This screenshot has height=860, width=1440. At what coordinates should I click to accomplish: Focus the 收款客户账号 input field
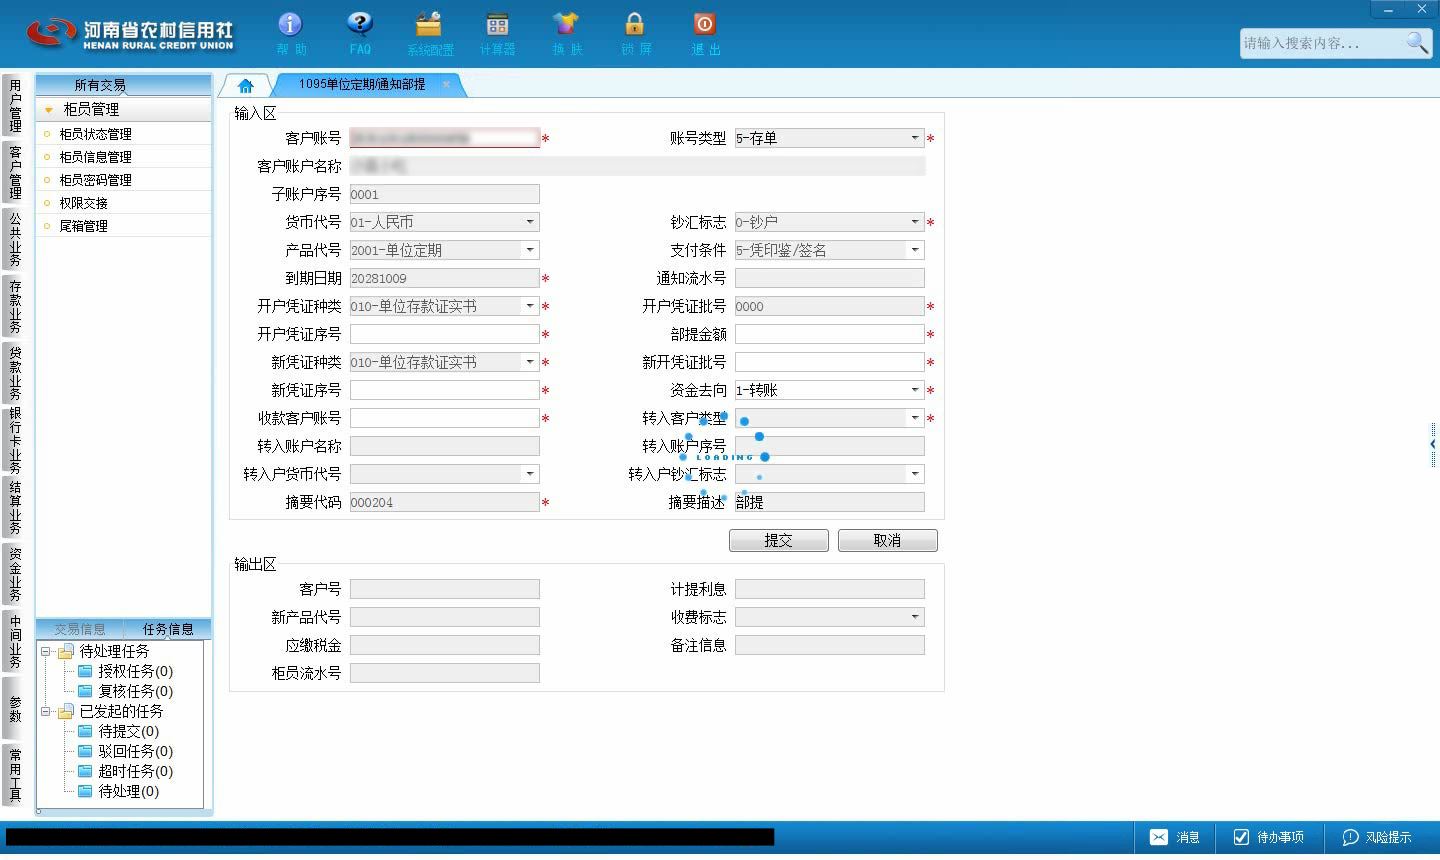444,418
